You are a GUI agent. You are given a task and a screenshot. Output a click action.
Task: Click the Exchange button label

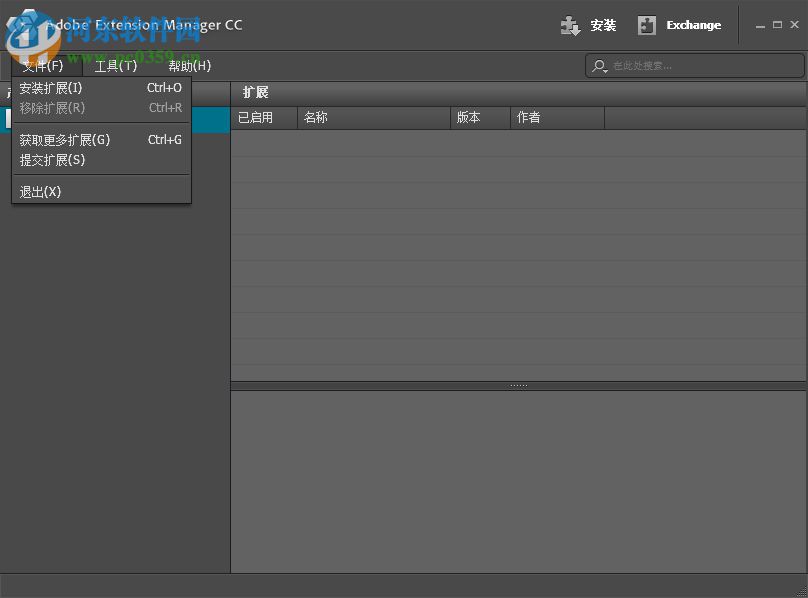point(692,25)
